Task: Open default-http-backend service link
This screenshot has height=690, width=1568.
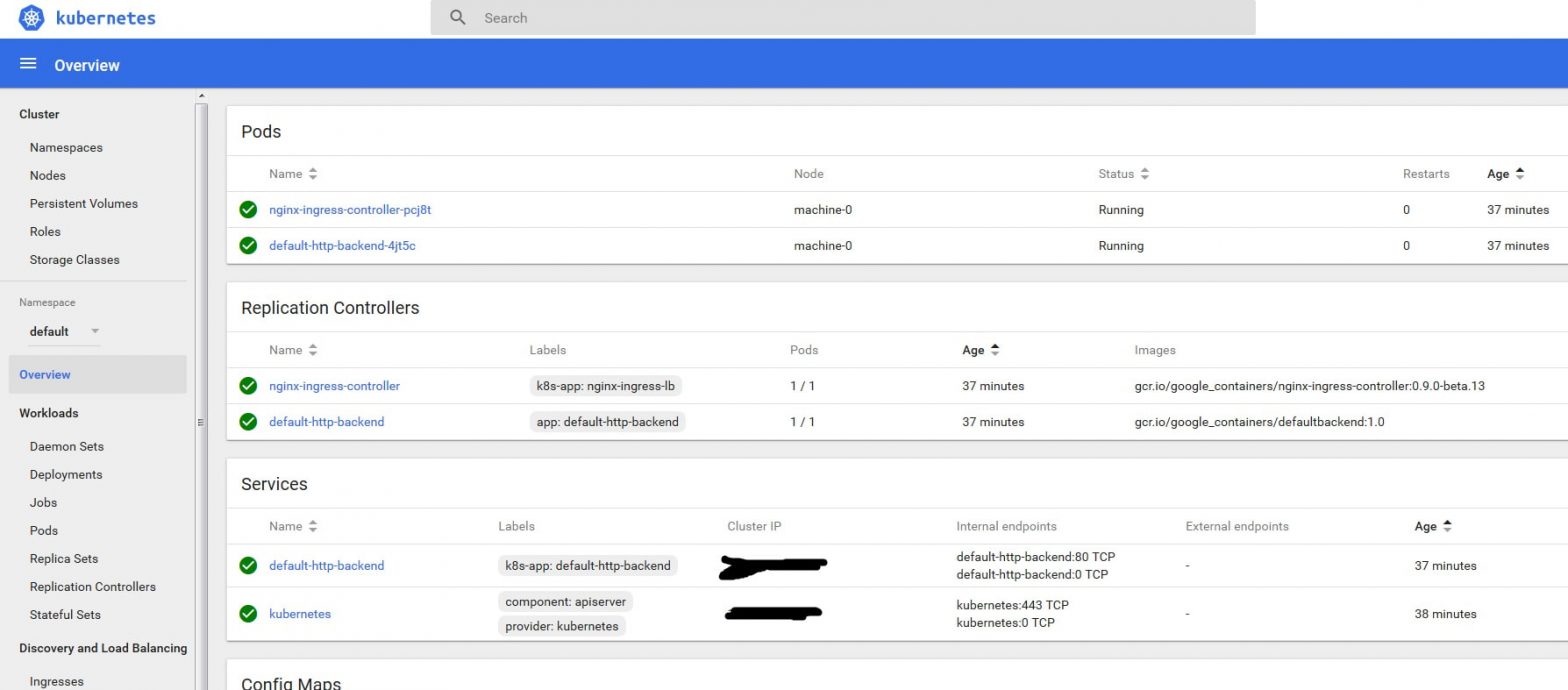Action: click(326, 566)
